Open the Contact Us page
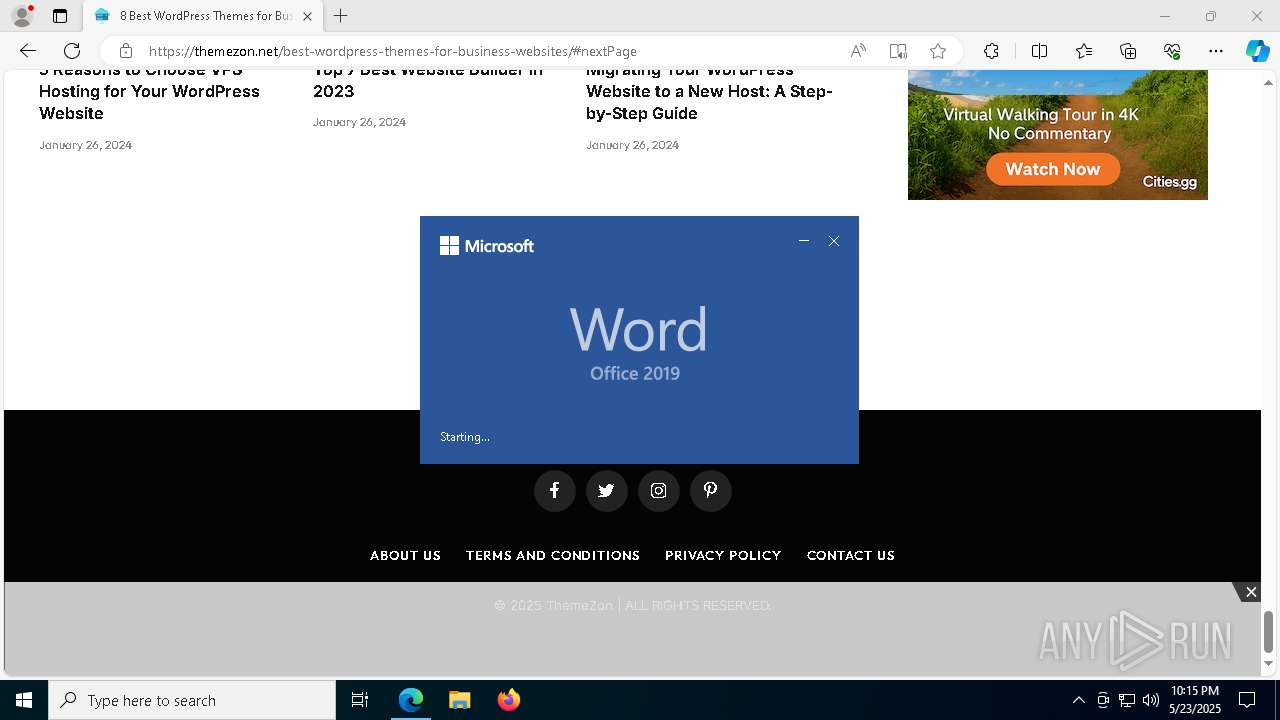The width and height of the screenshot is (1280, 720). (850, 555)
